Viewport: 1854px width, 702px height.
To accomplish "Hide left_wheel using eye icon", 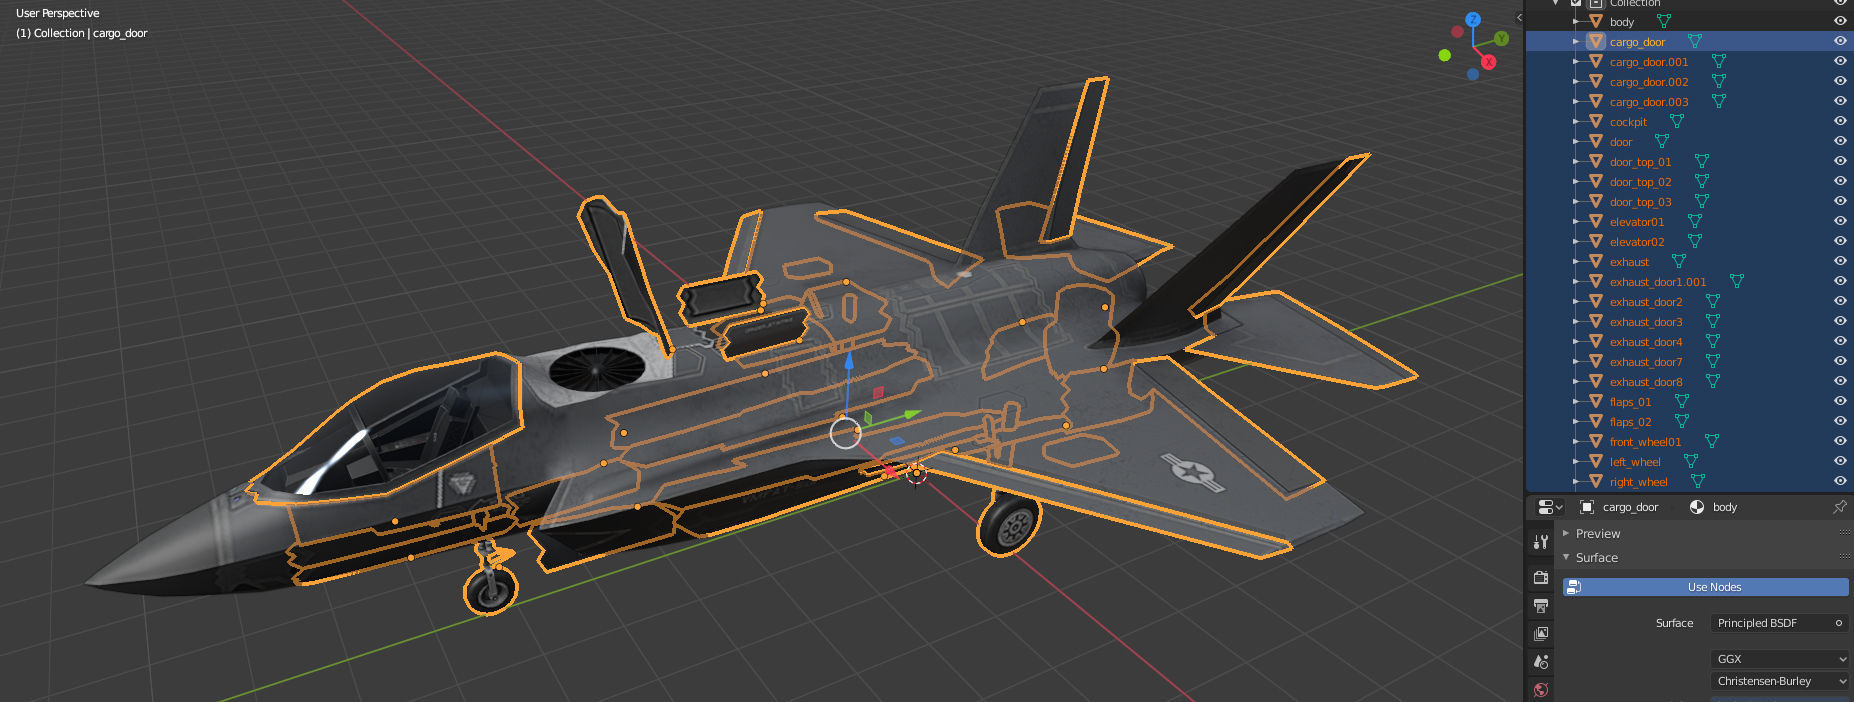I will tap(1840, 461).
